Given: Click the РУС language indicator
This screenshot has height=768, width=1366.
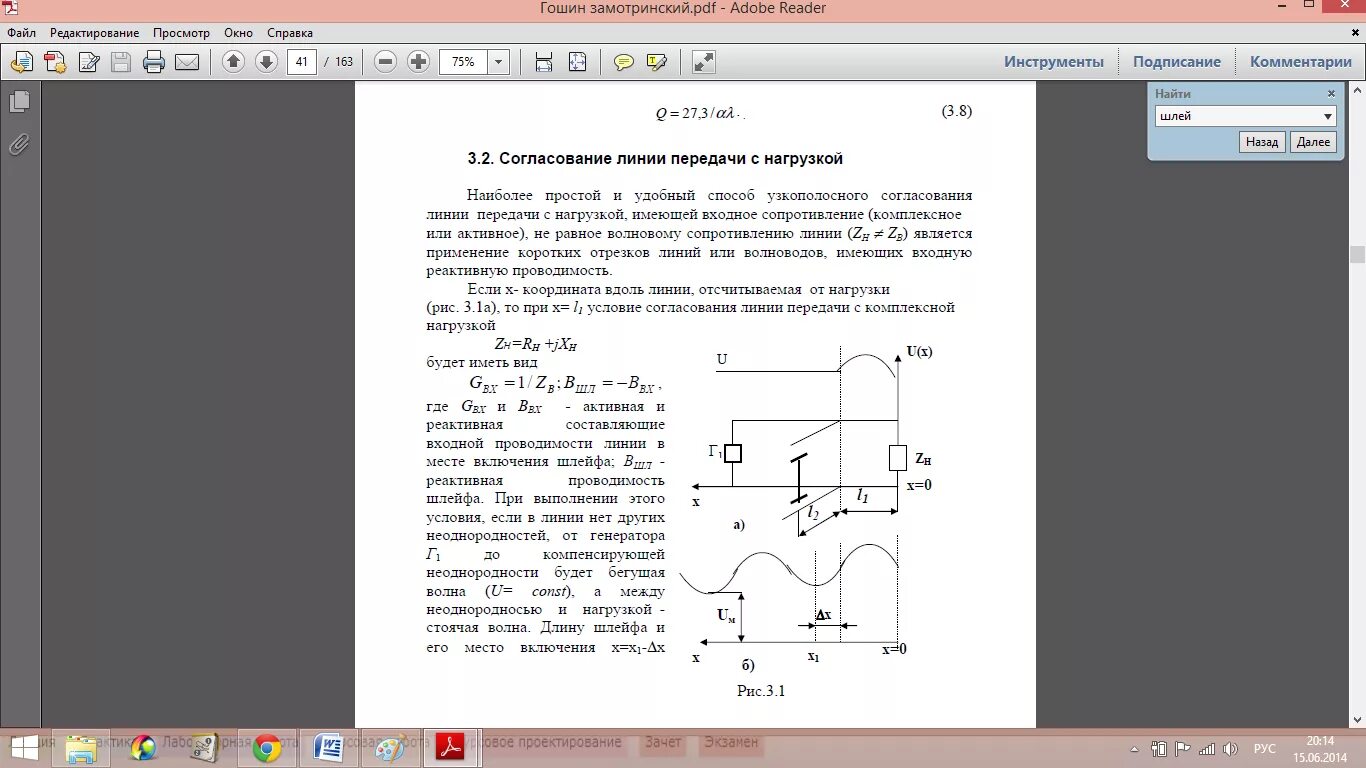Looking at the screenshot, I should [1265, 748].
